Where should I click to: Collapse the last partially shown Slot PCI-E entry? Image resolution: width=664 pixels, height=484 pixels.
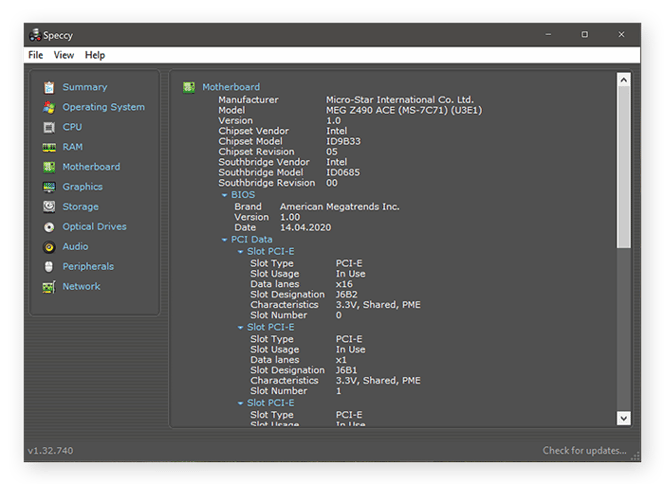coord(240,403)
